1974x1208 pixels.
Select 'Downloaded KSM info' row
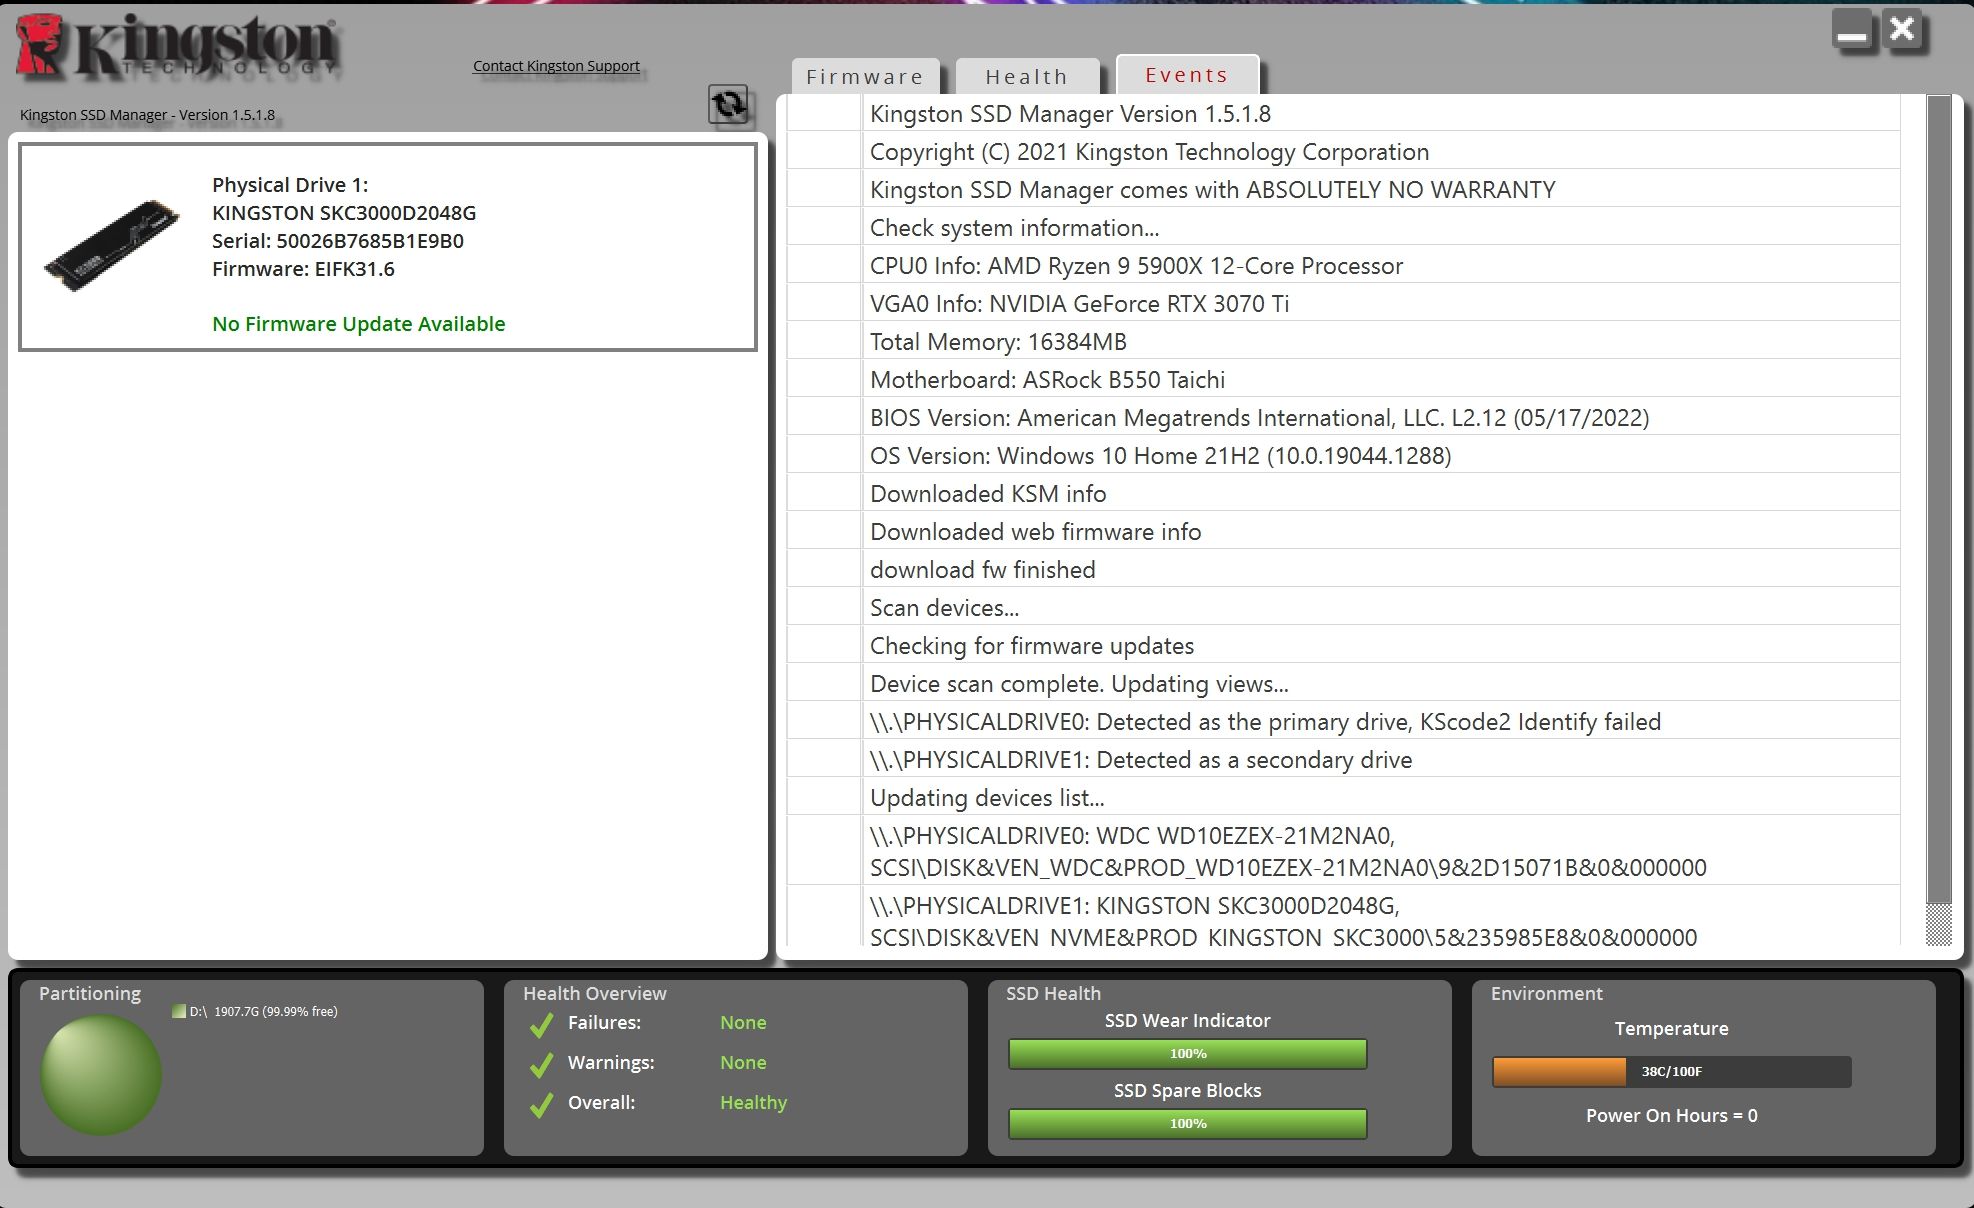point(1343,494)
